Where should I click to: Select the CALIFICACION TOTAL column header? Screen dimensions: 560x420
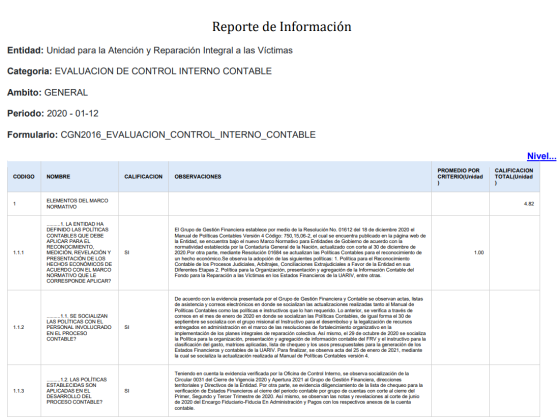514,177
